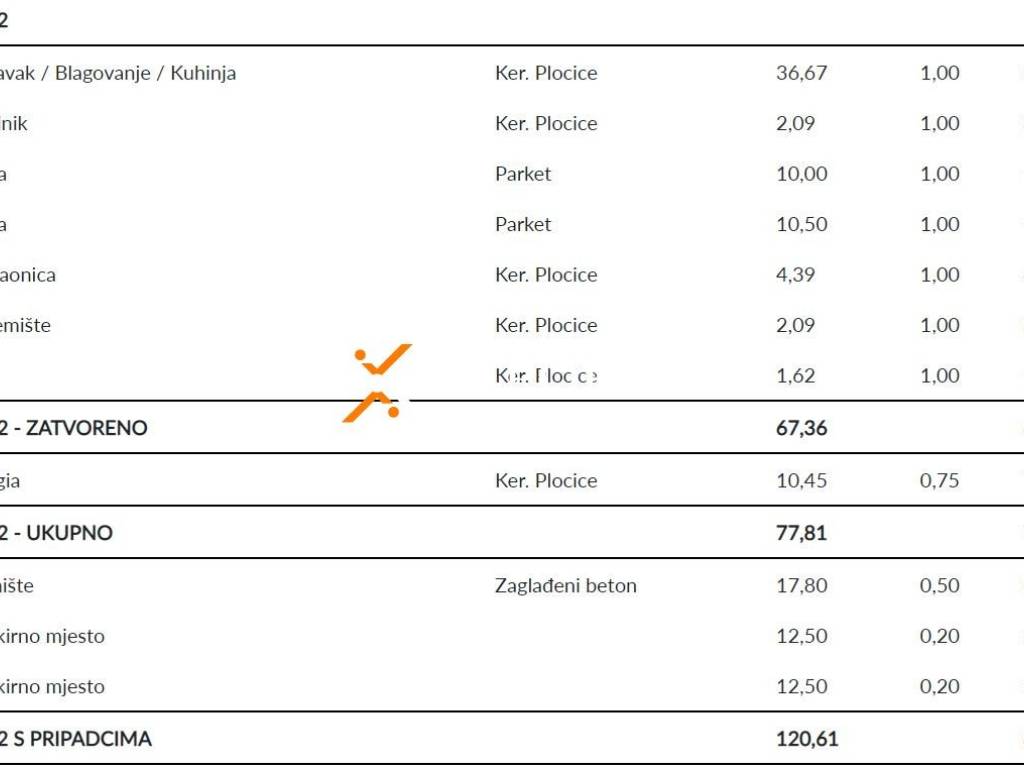Select the 4,39 area value
The width and height of the screenshot is (1024, 768).
[x=795, y=275]
